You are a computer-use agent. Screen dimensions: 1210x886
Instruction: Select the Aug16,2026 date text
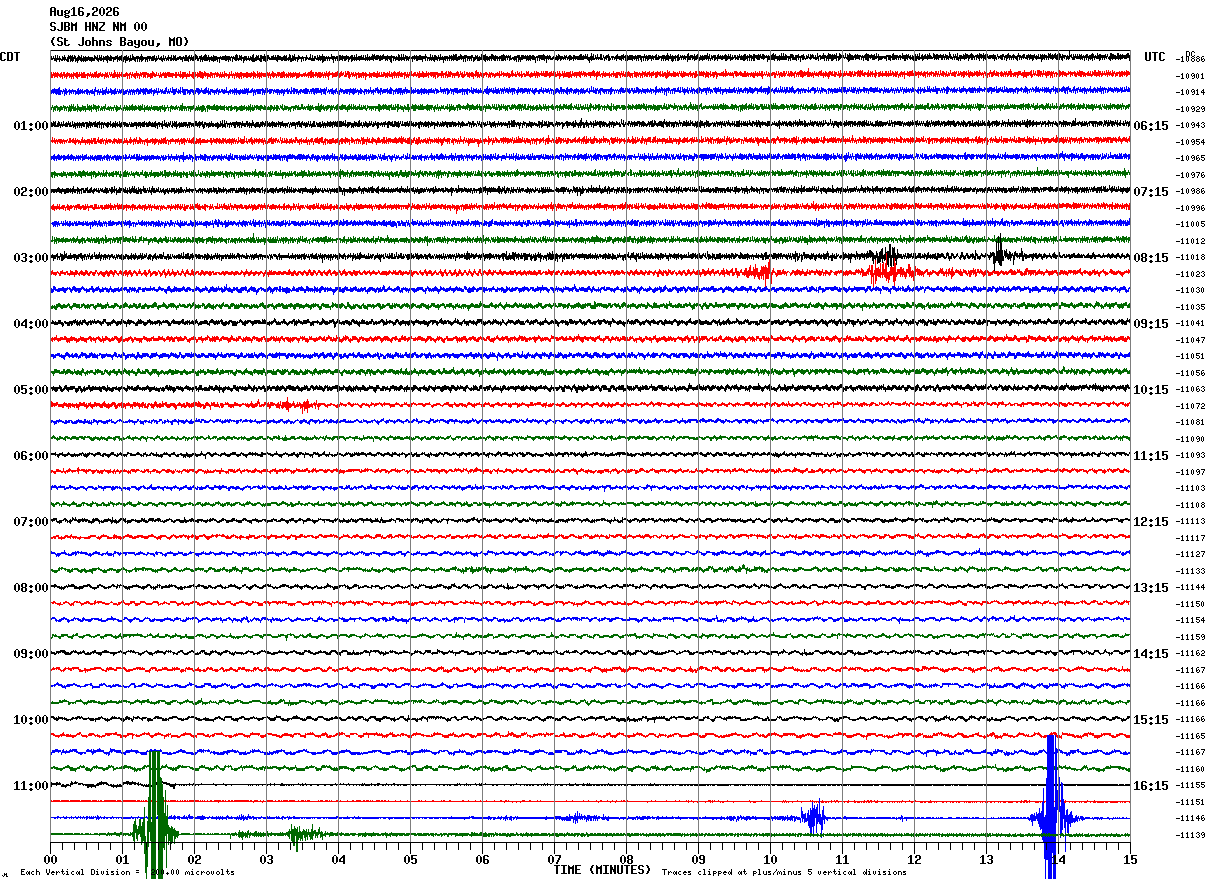point(84,12)
